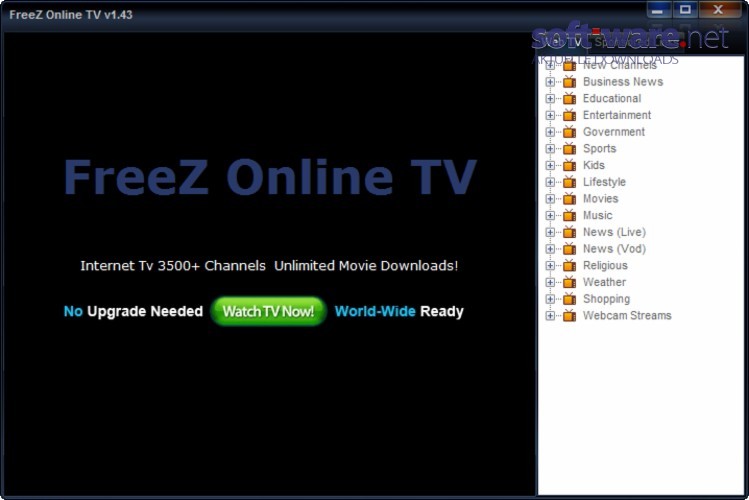Open the Webcam Streams plus box
The image size is (749, 500).
550,316
